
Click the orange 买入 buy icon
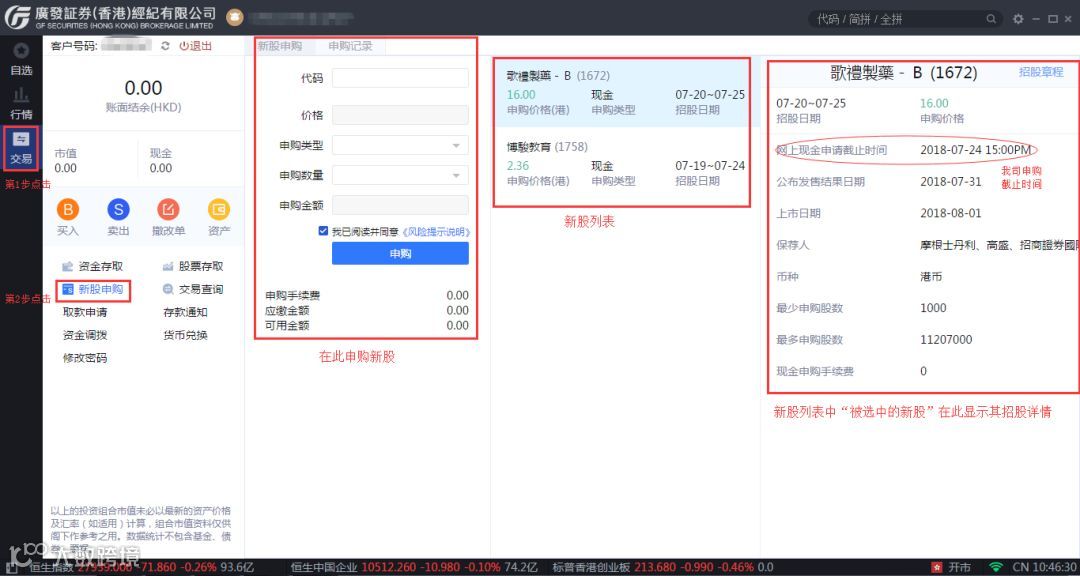click(68, 209)
